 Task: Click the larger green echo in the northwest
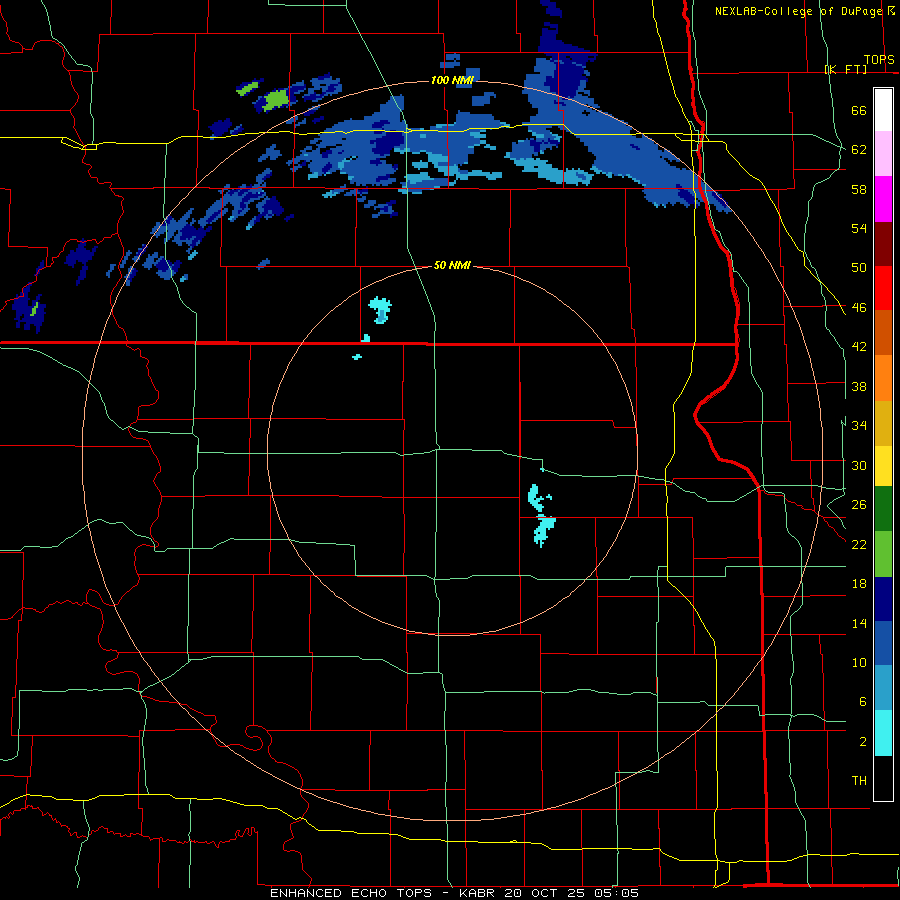point(275,100)
